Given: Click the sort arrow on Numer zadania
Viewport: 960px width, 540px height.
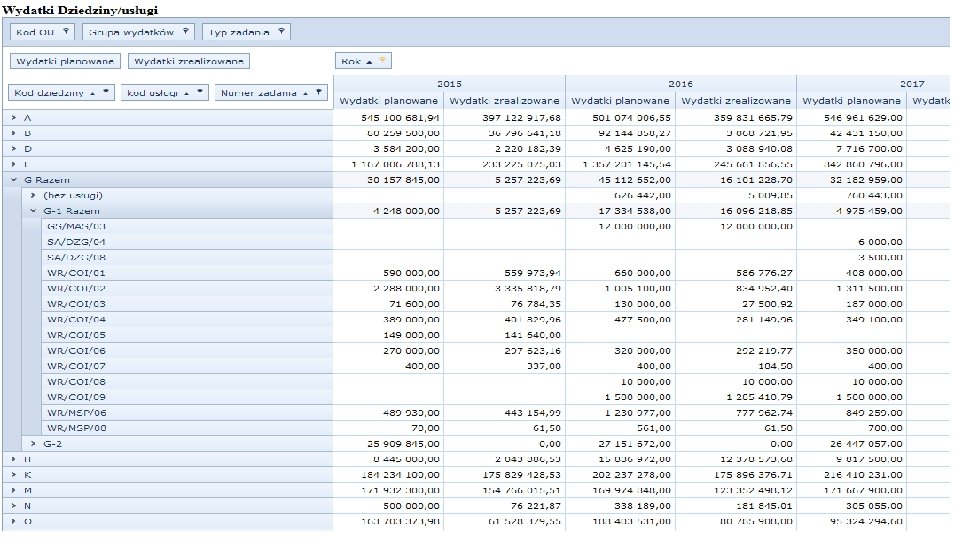Looking at the screenshot, I should coord(305,93).
